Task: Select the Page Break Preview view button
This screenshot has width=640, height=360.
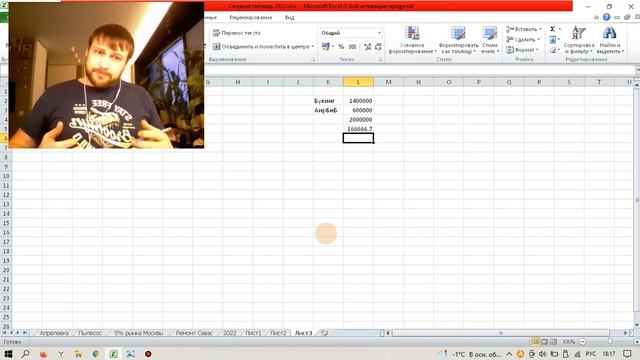Action: 553,342
